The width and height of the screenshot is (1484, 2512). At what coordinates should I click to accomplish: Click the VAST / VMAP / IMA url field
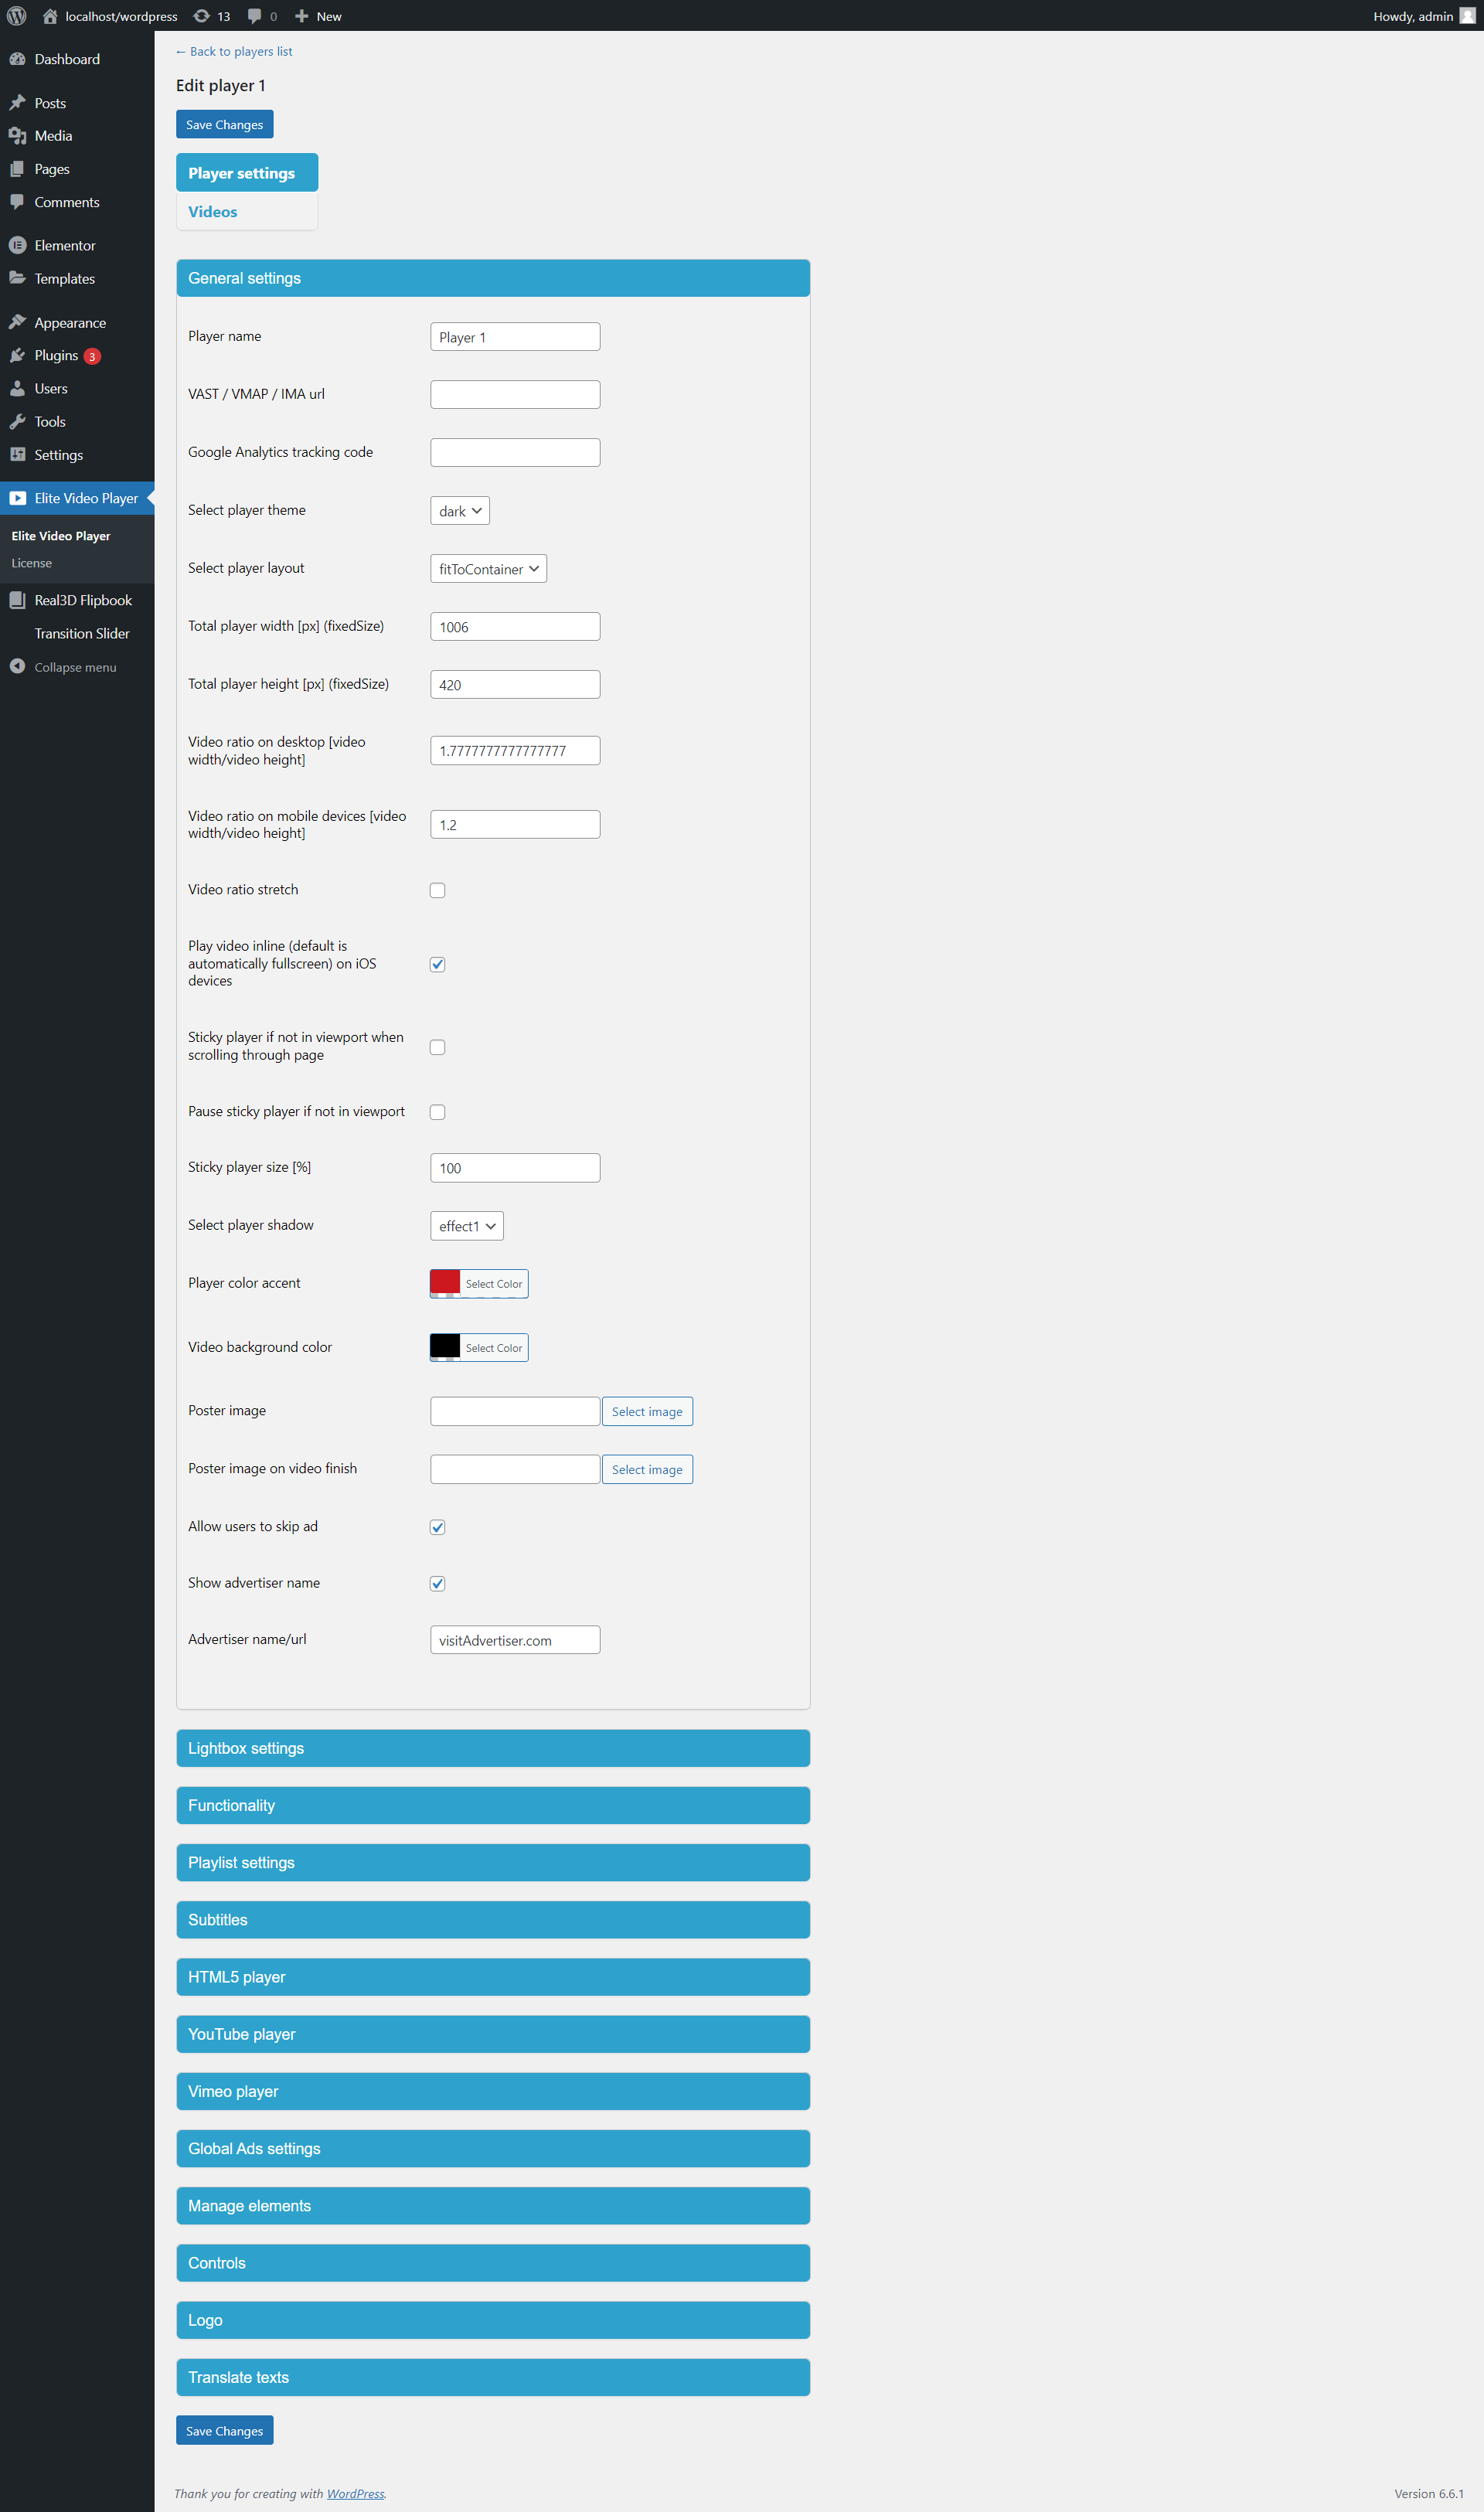point(514,395)
